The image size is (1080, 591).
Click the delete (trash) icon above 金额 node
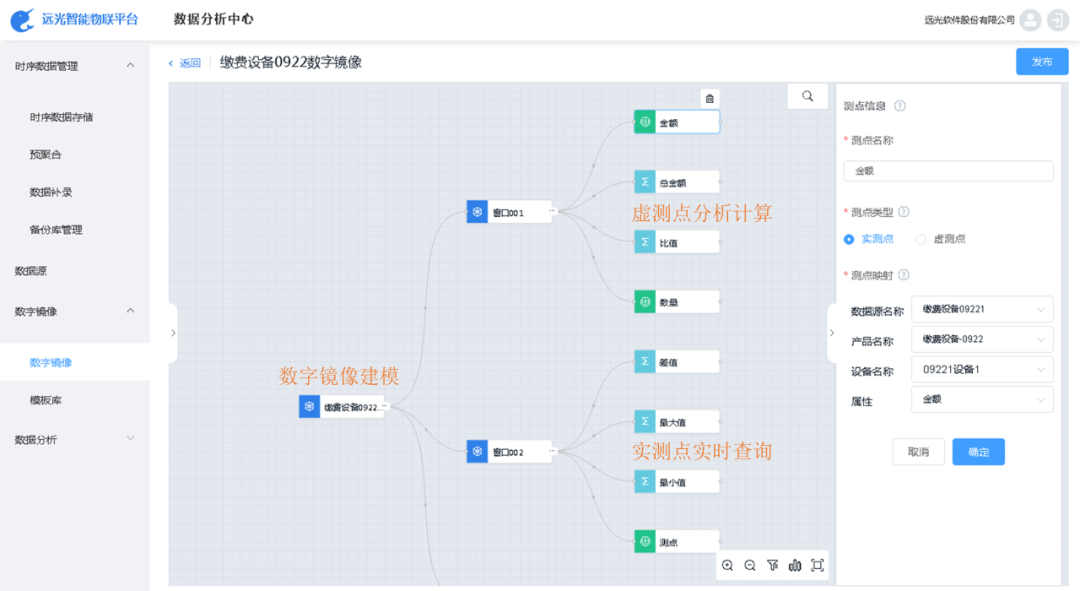707,97
